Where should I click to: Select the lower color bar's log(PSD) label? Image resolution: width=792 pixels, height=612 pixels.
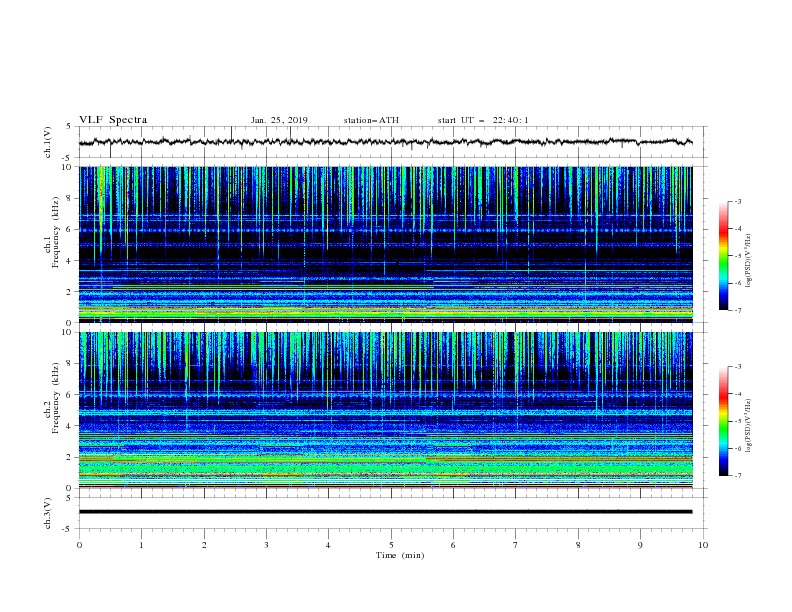click(749, 426)
